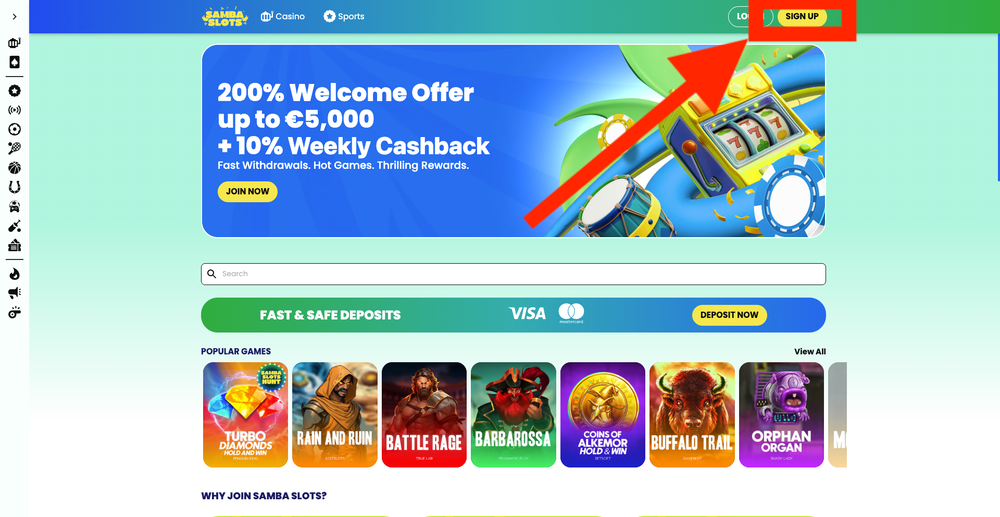Focus the game Search field

pos(513,274)
